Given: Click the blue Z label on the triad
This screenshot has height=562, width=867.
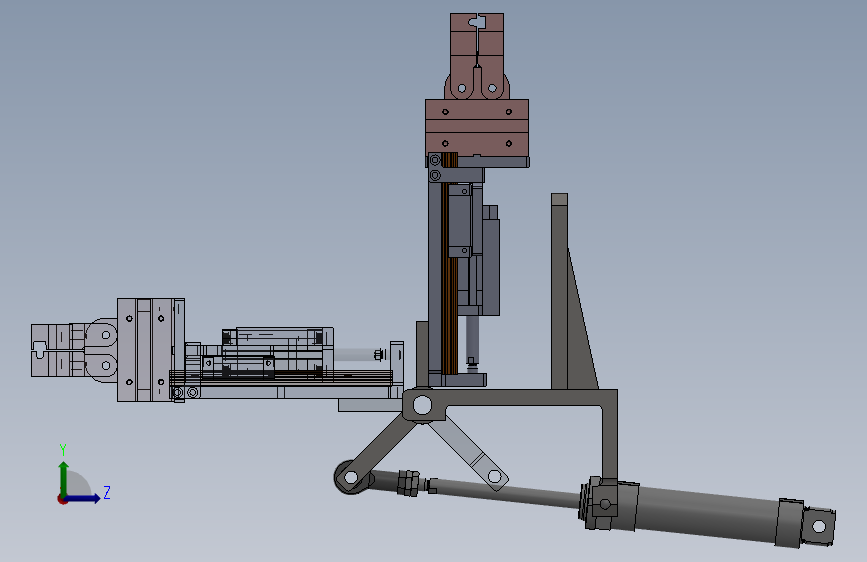Looking at the screenshot, I should (x=107, y=492).
